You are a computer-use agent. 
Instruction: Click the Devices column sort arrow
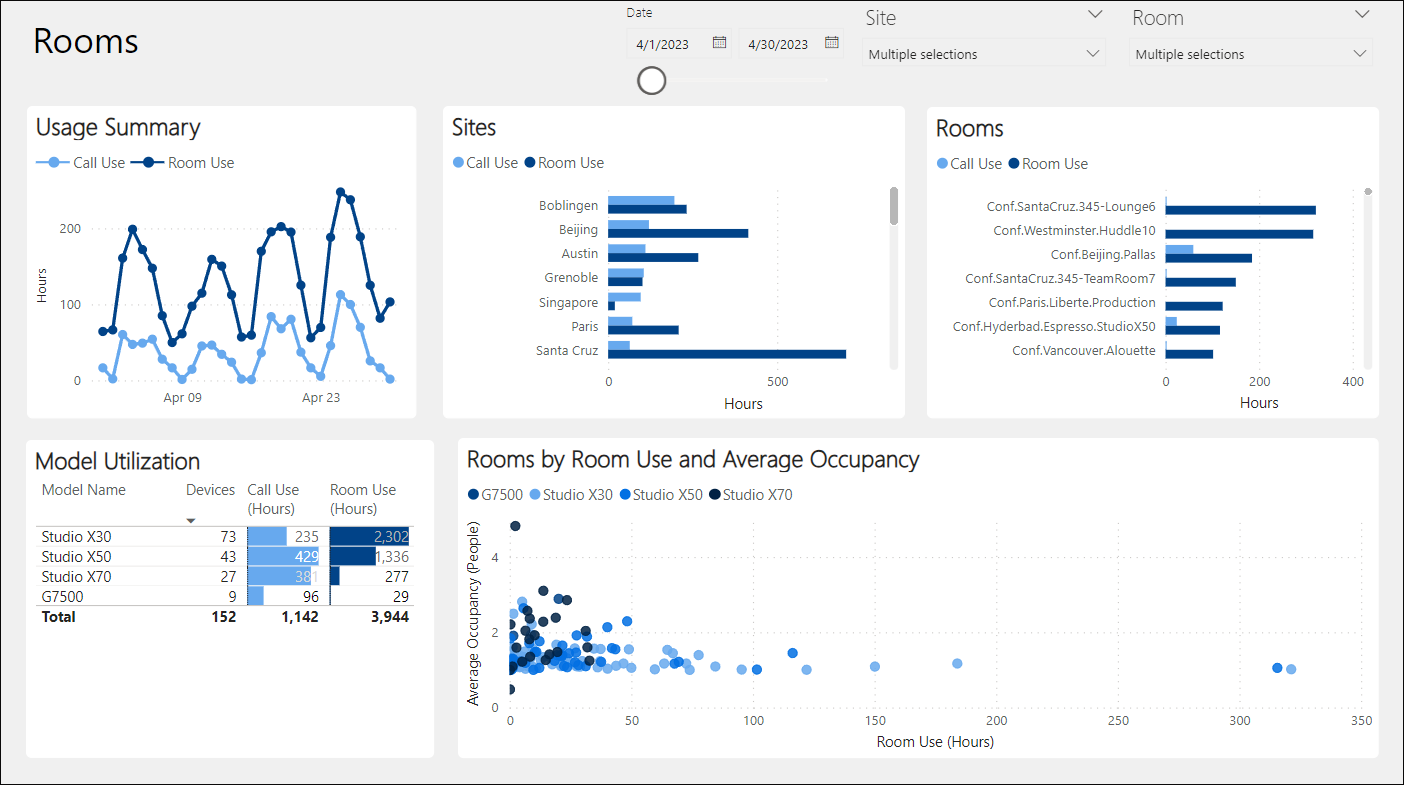point(191,520)
